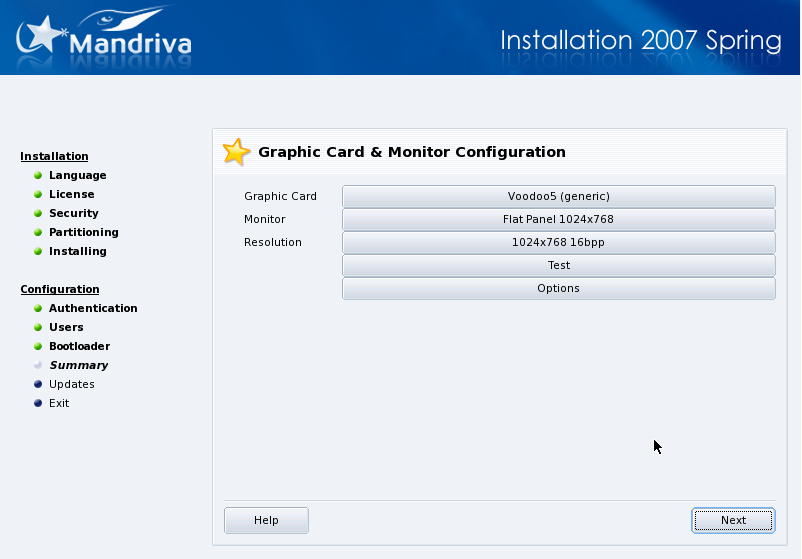This screenshot has width=802, height=559.
Task: Click the Installation section heading
Action: click(x=54, y=156)
